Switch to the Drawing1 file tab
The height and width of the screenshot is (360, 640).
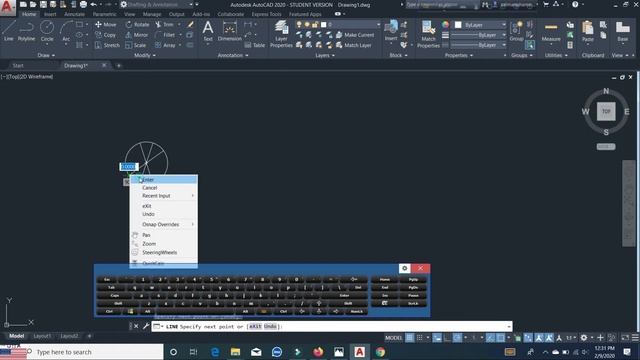tap(76, 65)
